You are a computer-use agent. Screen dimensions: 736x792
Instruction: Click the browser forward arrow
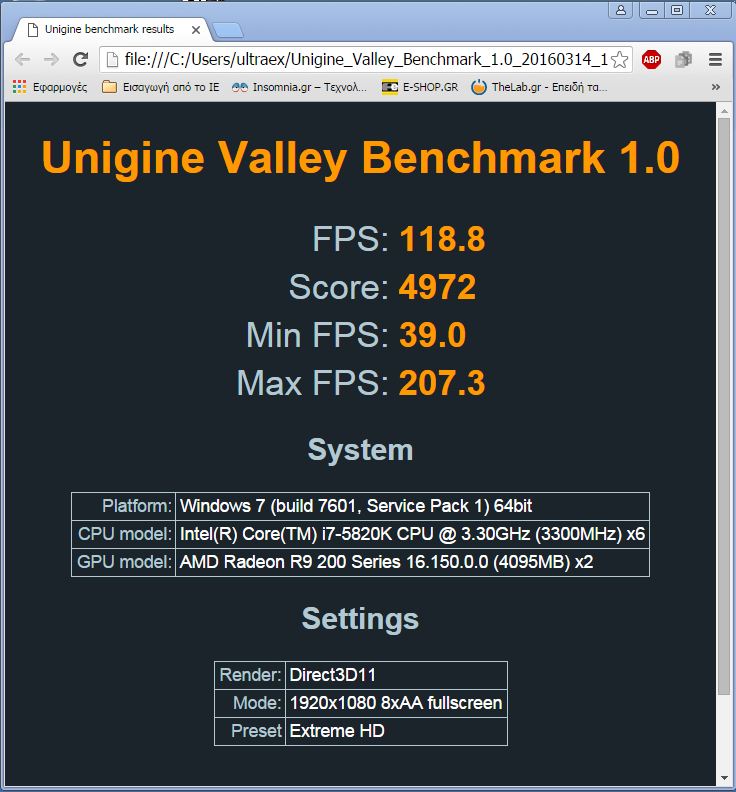coord(51,60)
